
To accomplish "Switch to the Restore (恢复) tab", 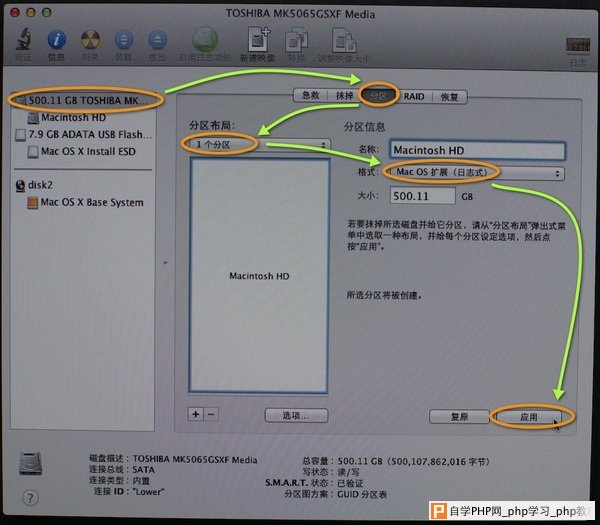I will (x=449, y=96).
